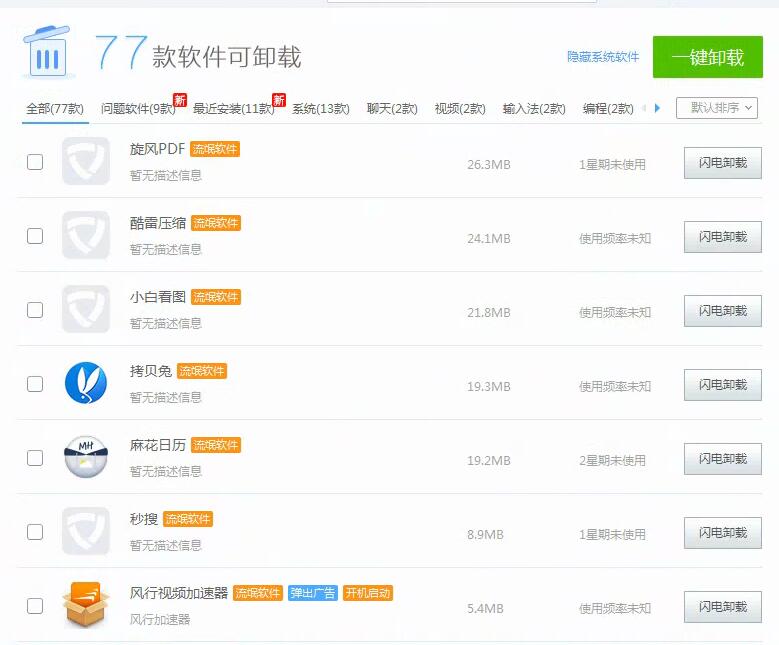This screenshot has height=645, width=779.
Task: Click the 麻花日历 name text
Action: (x=158, y=445)
